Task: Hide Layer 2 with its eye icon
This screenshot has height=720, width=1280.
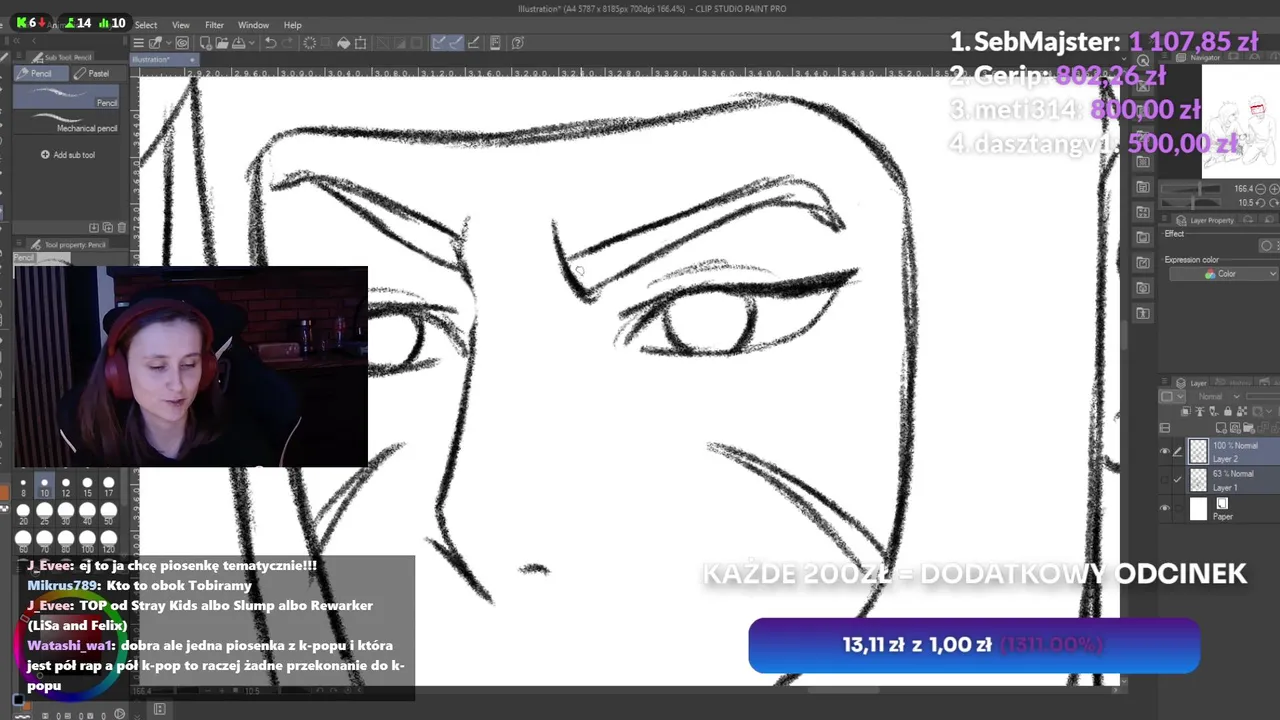Action: (1165, 451)
